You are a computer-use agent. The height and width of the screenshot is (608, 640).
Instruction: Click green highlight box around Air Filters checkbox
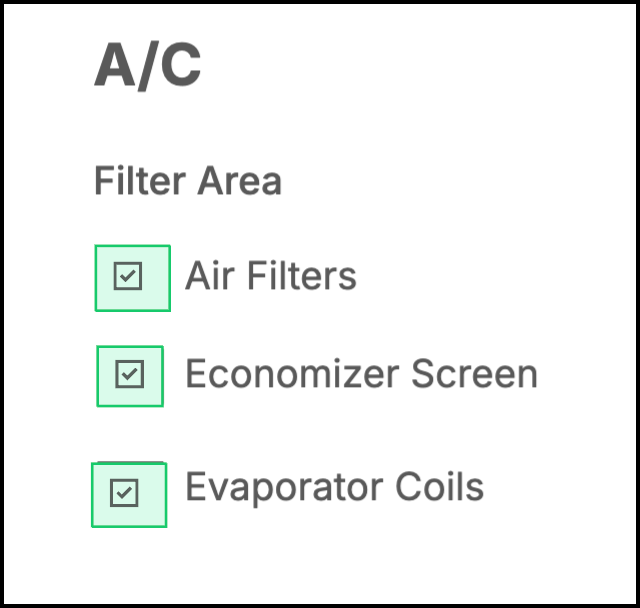pyautogui.click(x=133, y=278)
